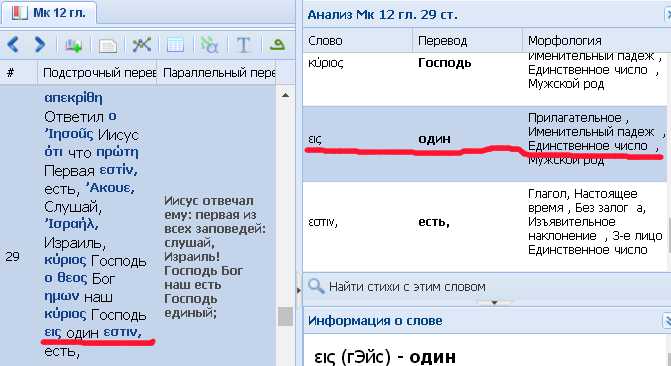Click the book with green arrow icon

coord(73,45)
